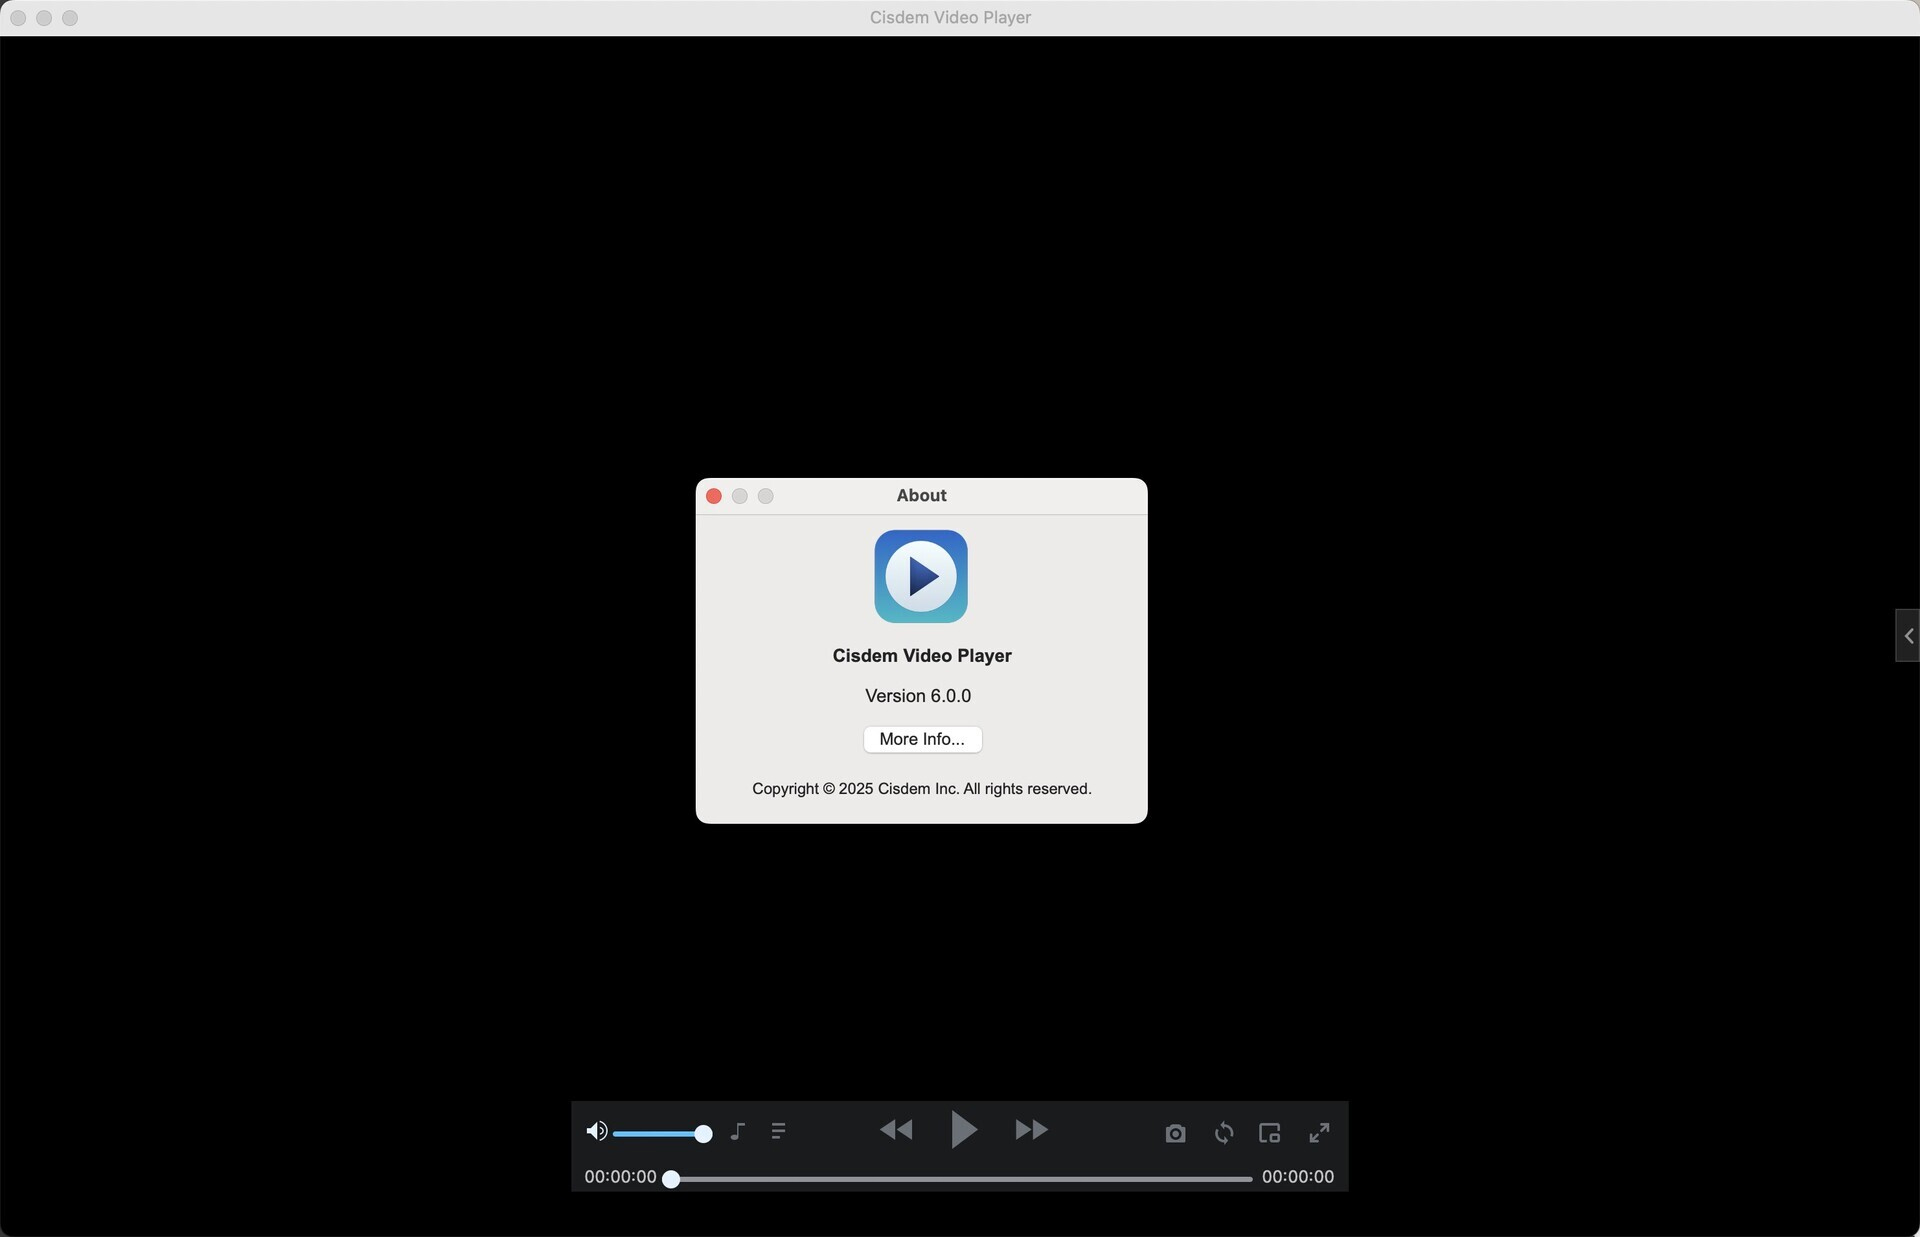Open the audio track music note icon

pos(738,1132)
